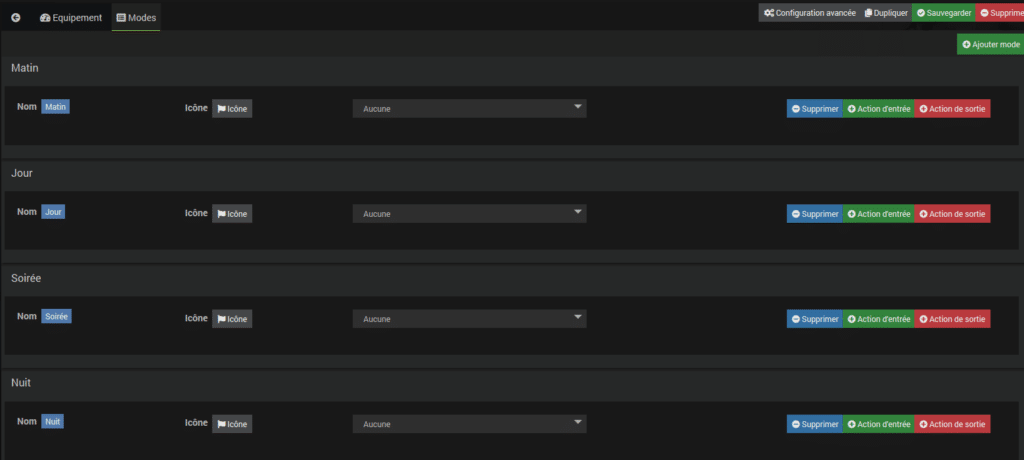Delete equipment with top Supprimer button
The height and width of the screenshot is (460, 1024).
1000,13
